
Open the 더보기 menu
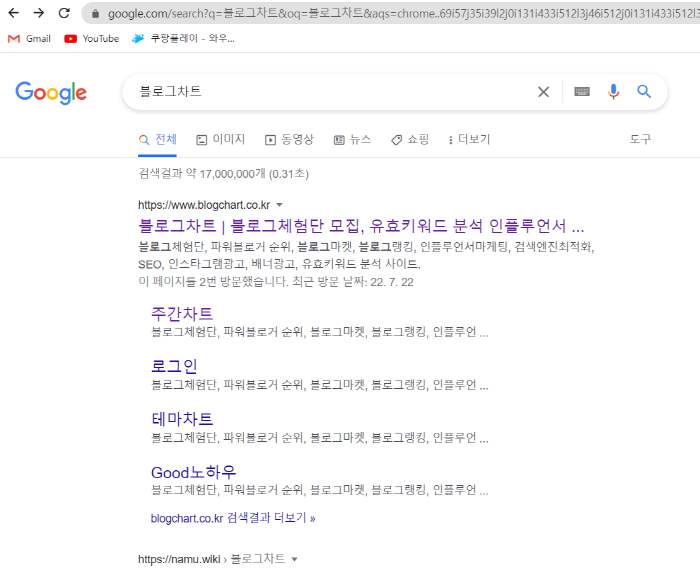tap(470, 139)
